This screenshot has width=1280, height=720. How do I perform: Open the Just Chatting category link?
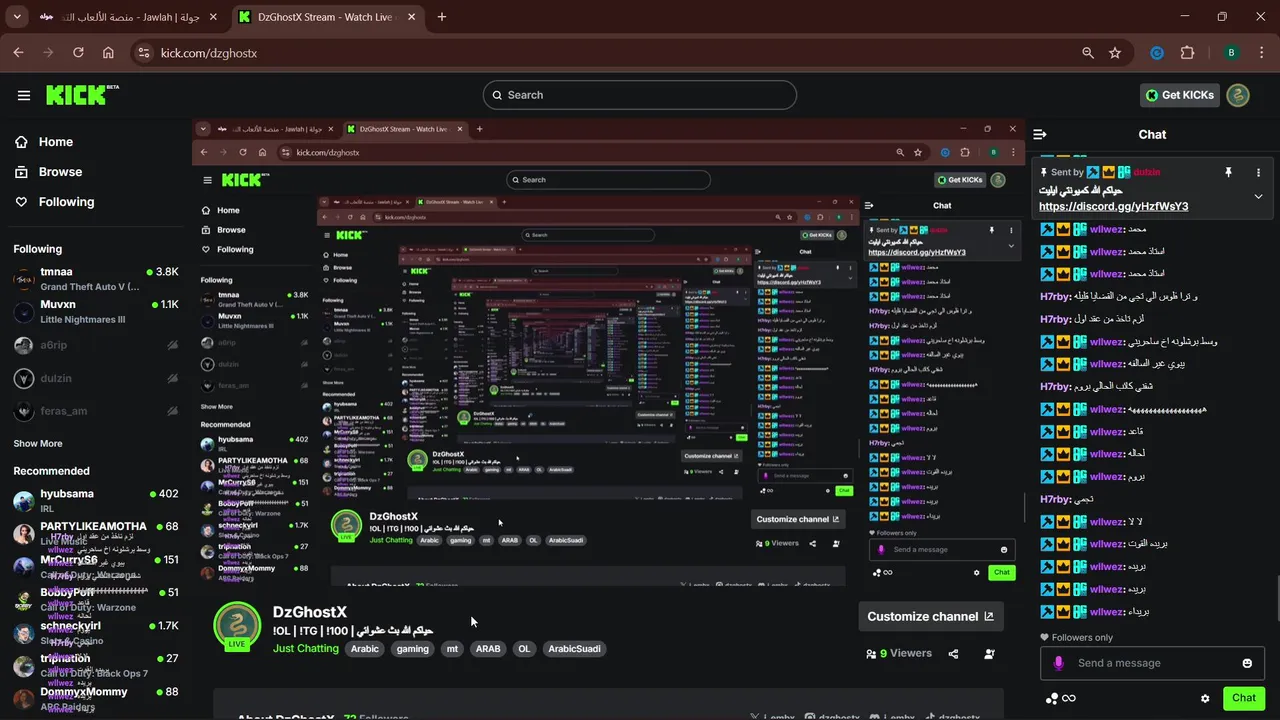(x=306, y=648)
